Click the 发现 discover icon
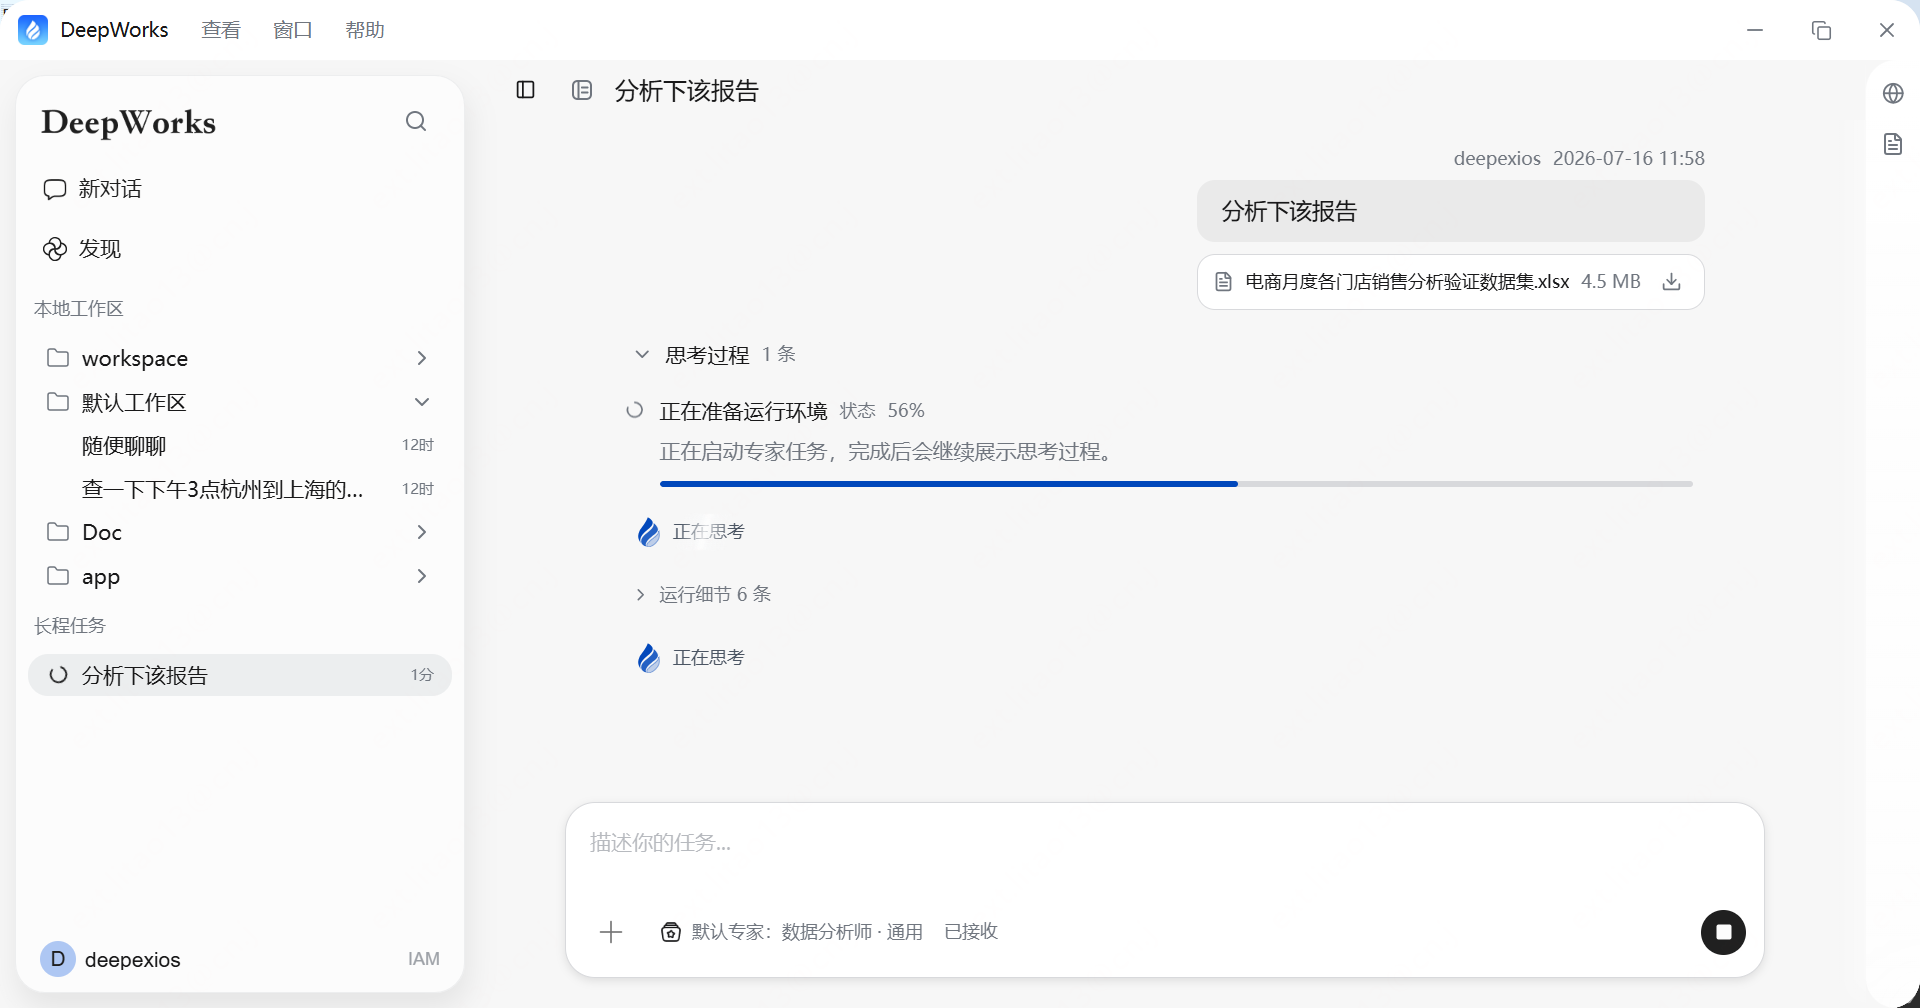 click(54, 249)
